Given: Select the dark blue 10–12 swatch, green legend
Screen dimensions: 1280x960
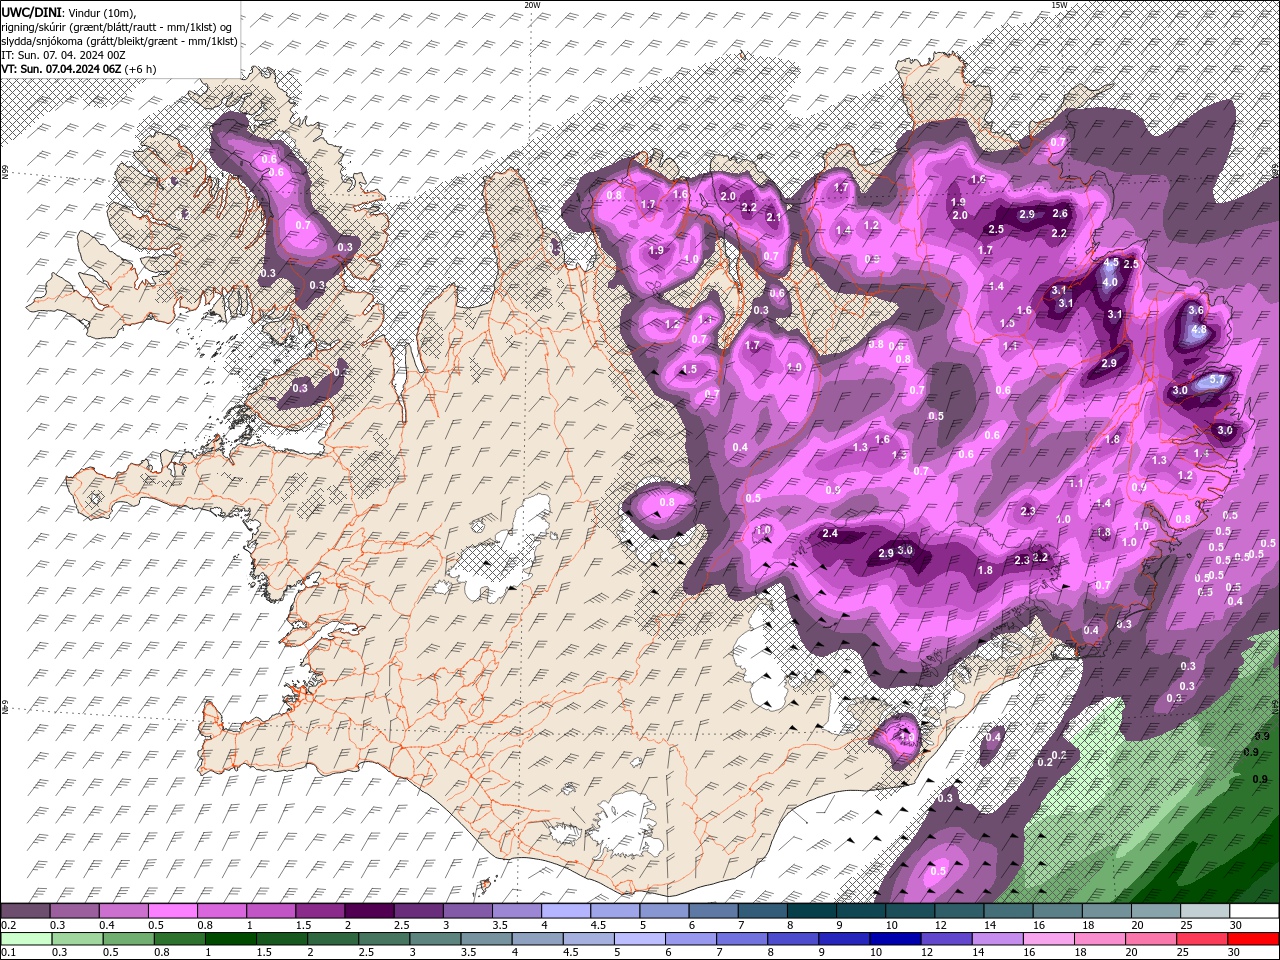Looking at the screenshot, I should point(896,939).
